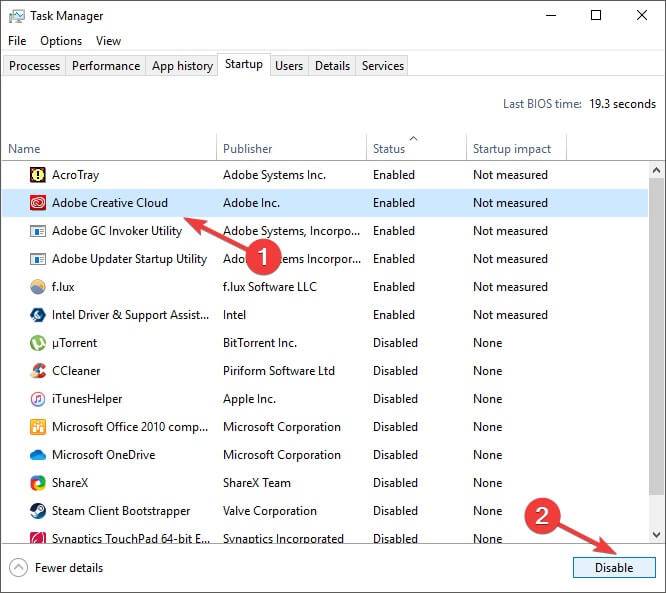Click the µTorrent green icon
The image size is (666, 593).
pos(38,343)
